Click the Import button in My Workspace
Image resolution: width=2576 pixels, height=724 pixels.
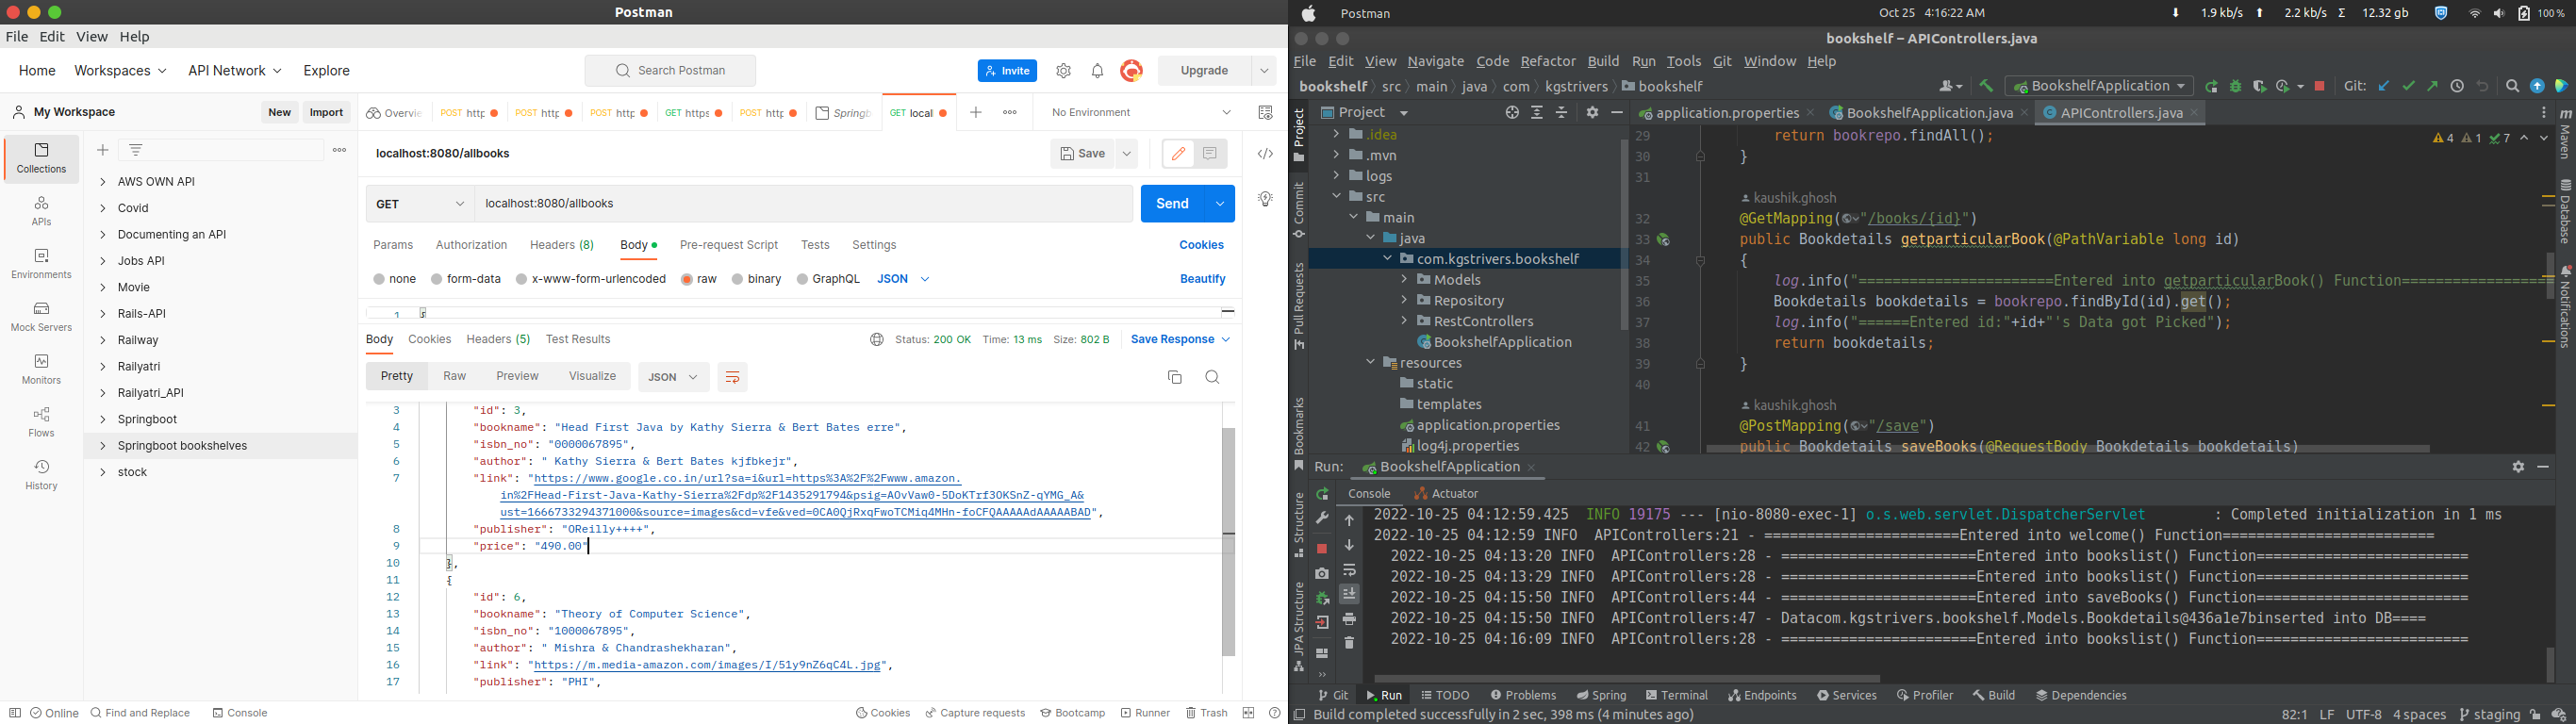(x=326, y=112)
